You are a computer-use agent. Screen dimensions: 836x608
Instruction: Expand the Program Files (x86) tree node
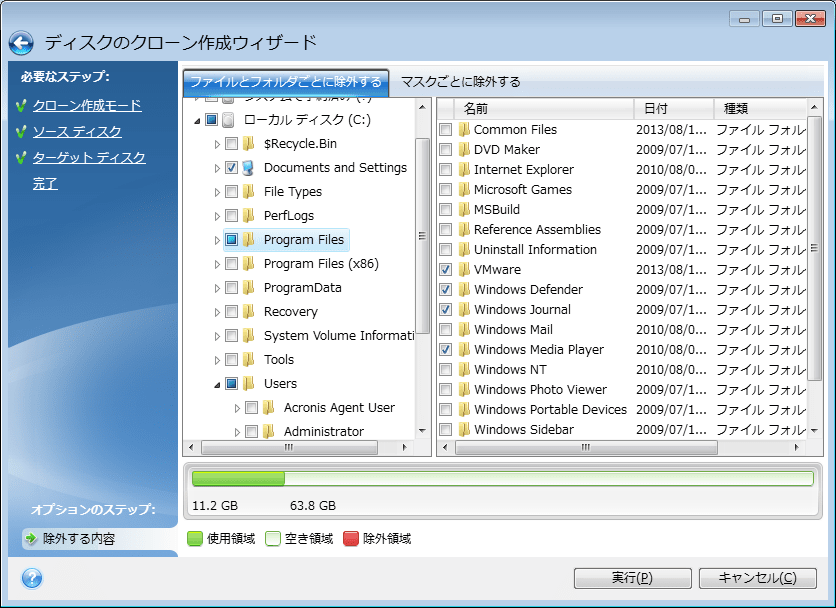pyautogui.click(x=217, y=264)
